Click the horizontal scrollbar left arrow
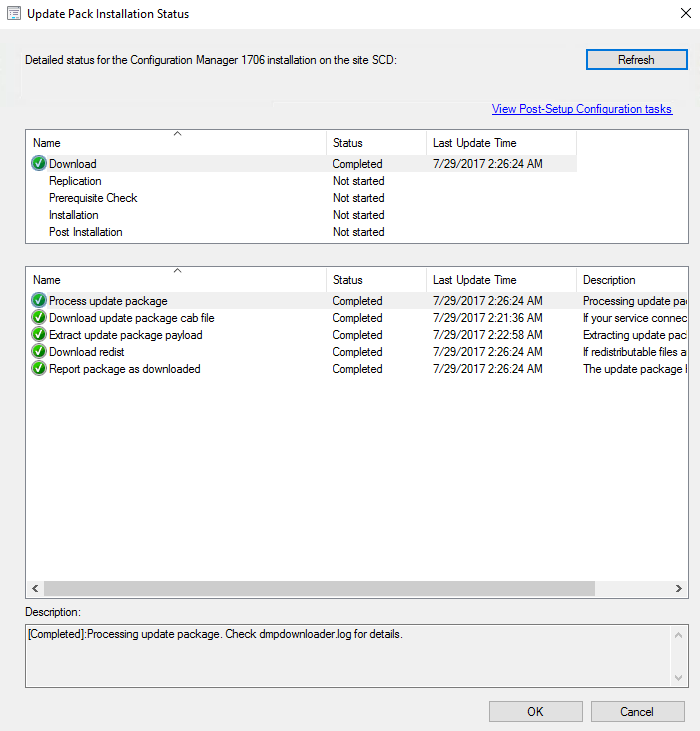The height and width of the screenshot is (731, 700). click(35, 588)
